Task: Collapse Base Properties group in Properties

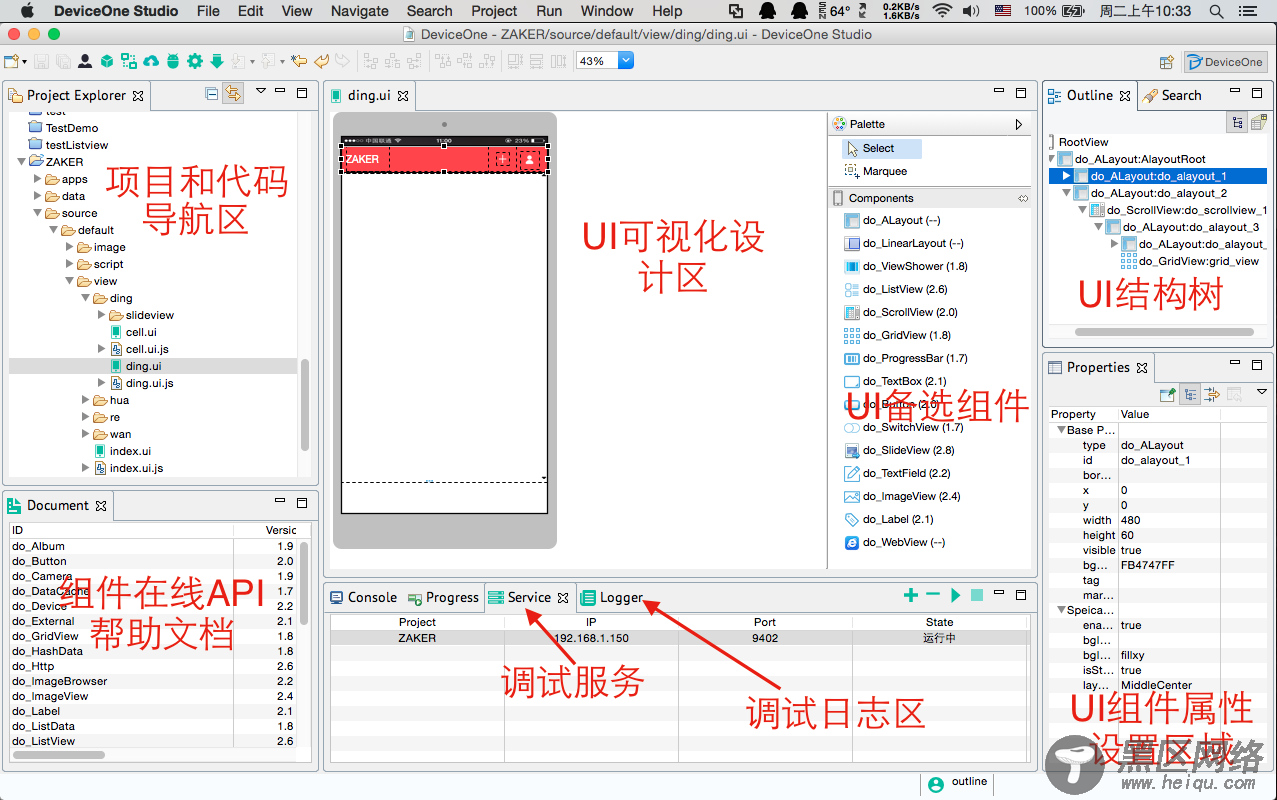Action: coord(1061,430)
